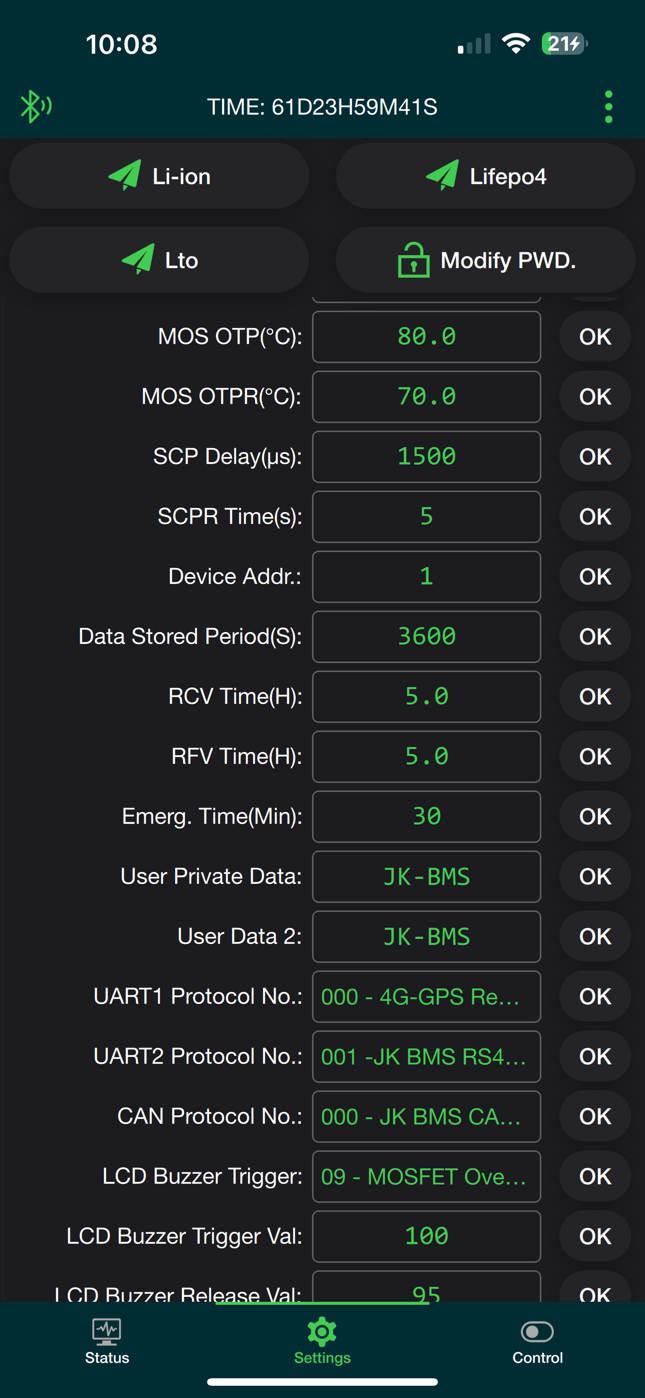Apply the Lifepo4 battery preset
The height and width of the screenshot is (1398, 645).
(x=485, y=176)
